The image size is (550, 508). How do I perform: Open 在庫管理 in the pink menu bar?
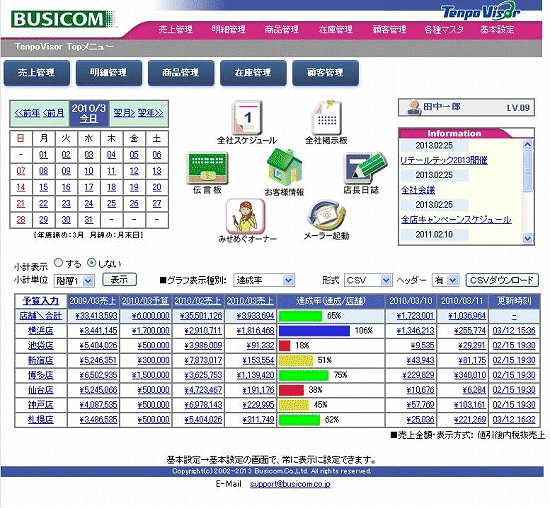(335, 29)
